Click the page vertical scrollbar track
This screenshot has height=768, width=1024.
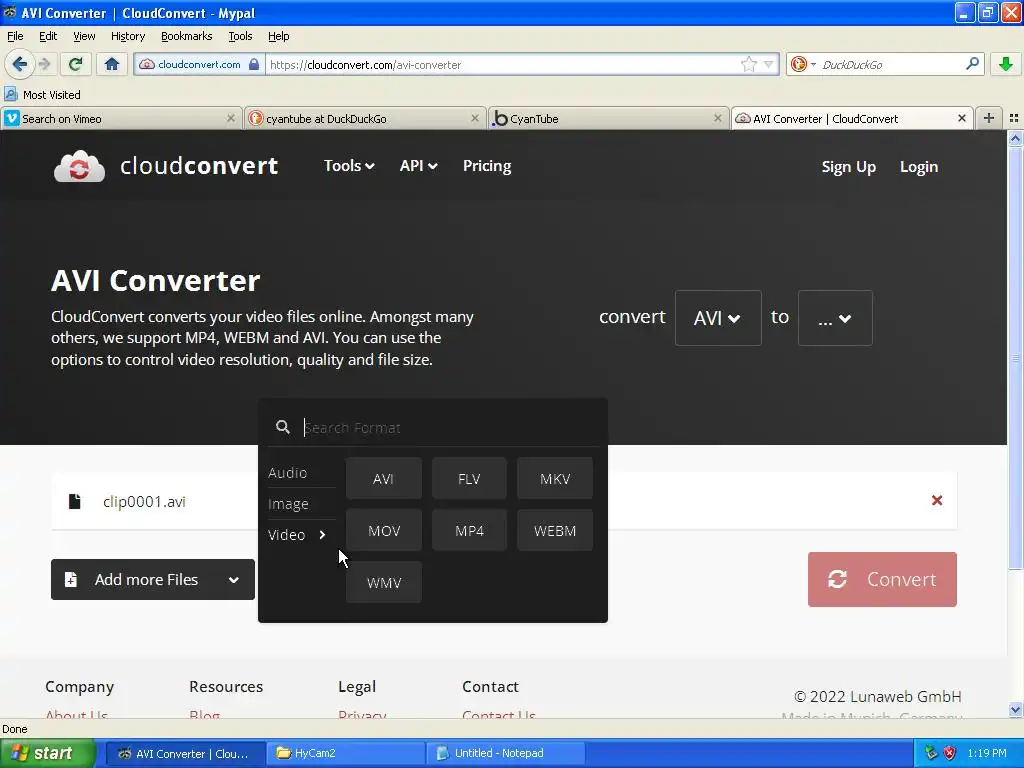click(x=1015, y=423)
